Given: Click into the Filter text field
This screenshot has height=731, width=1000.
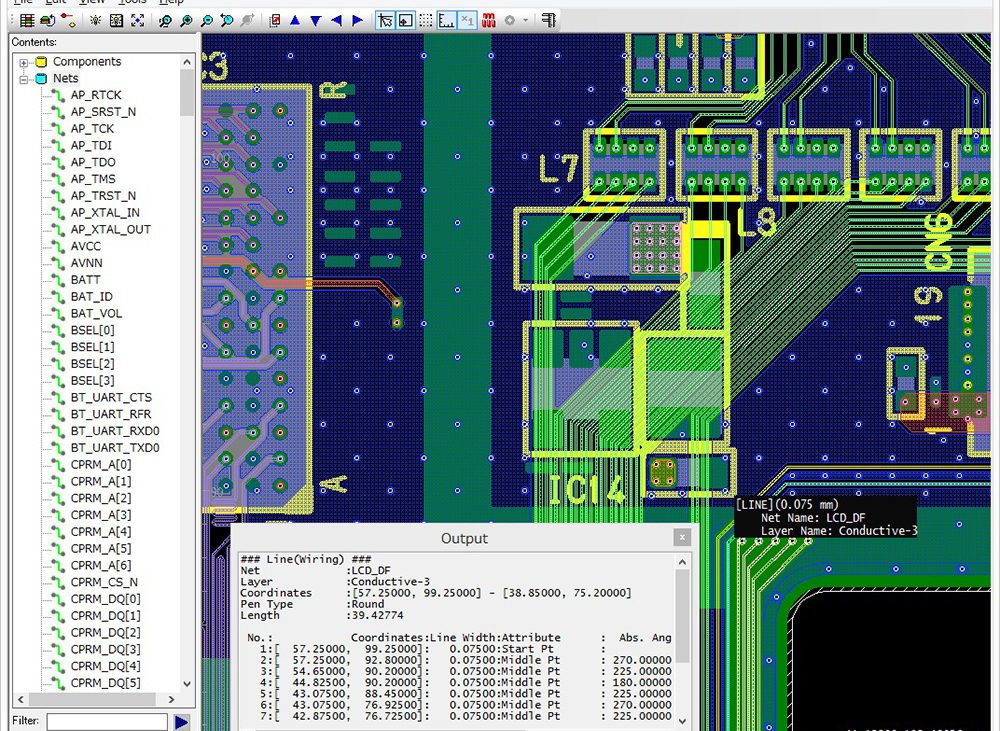Looking at the screenshot, I should [x=106, y=721].
